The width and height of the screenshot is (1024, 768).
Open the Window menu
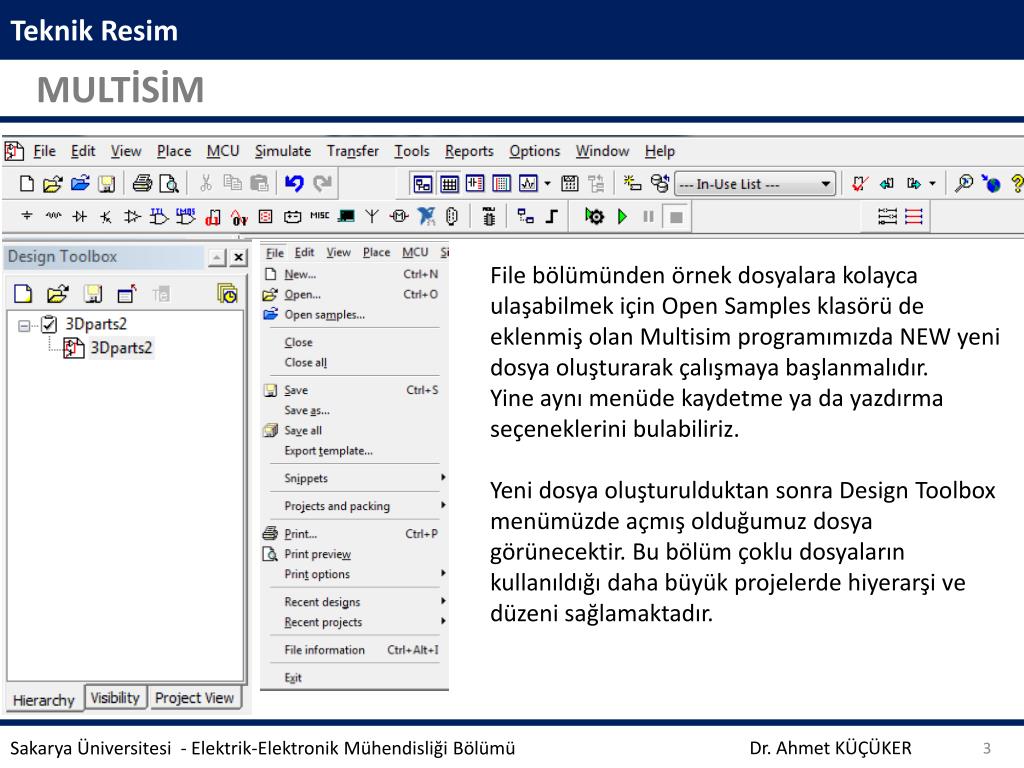pyautogui.click(x=602, y=151)
